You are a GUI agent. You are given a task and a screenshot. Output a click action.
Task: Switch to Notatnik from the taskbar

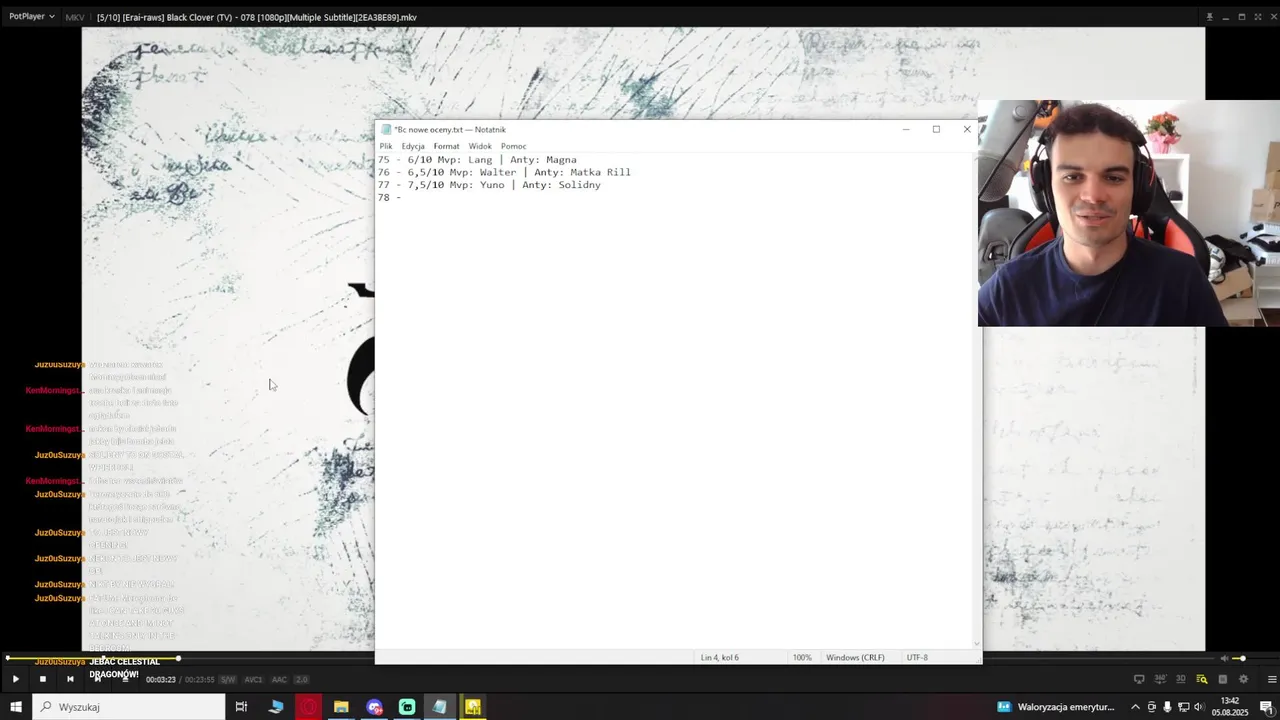pos(439,707)
